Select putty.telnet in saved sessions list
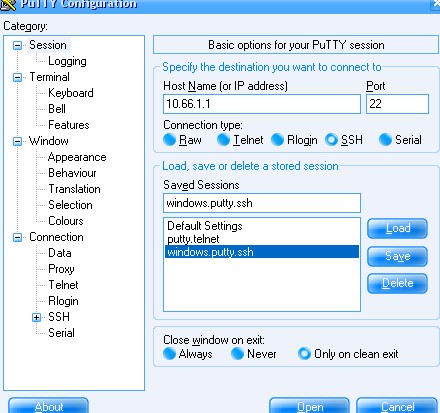This screenshot has width=440, height=413. tap(262, 239)
